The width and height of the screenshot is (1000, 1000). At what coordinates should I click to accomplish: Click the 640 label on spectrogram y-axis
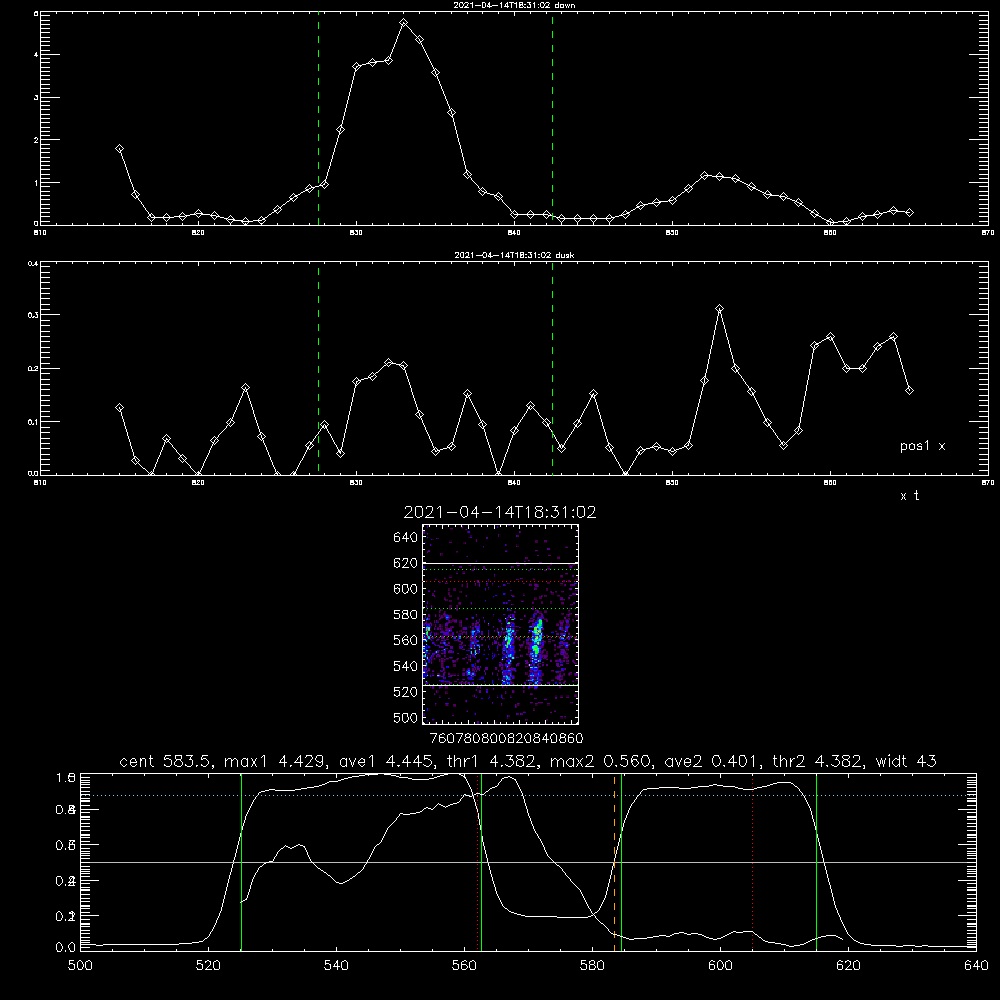point(406,538)
